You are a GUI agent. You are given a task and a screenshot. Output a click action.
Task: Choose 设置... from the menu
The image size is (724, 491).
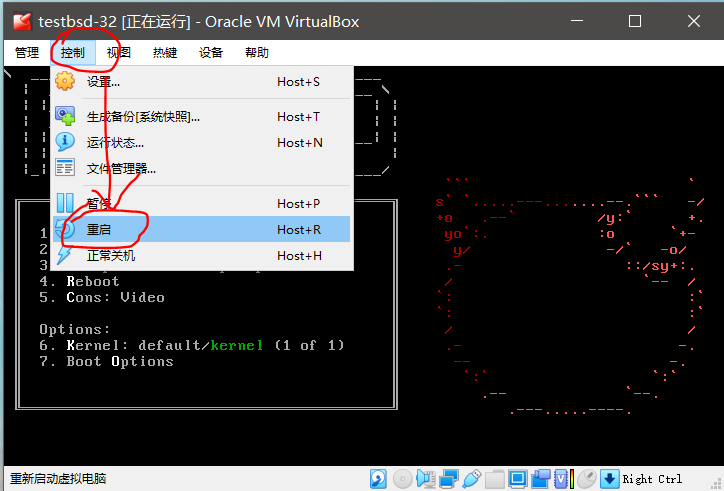pos(202,82)
